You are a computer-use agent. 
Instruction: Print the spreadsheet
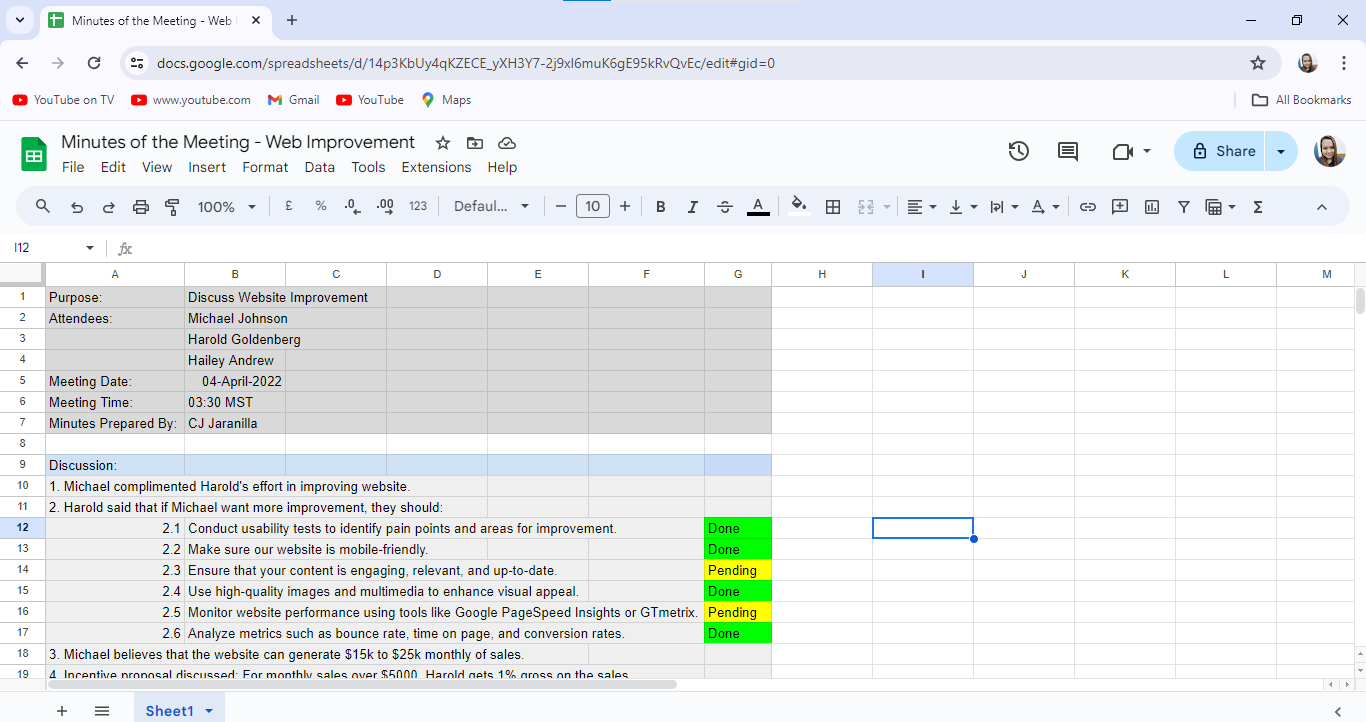point(141,207)
